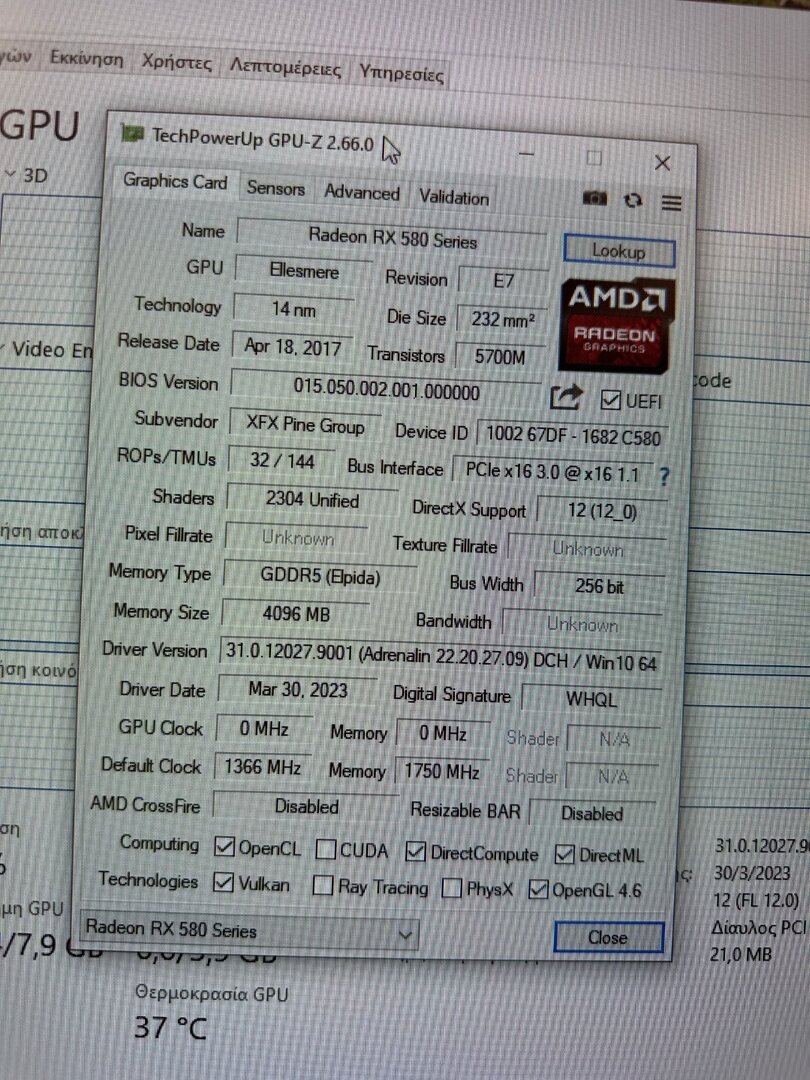The height and width of the screenshot is (1080, 810).
Task: Click the Release Date field Apr 18, 2017
Action: tap(293, 346)
